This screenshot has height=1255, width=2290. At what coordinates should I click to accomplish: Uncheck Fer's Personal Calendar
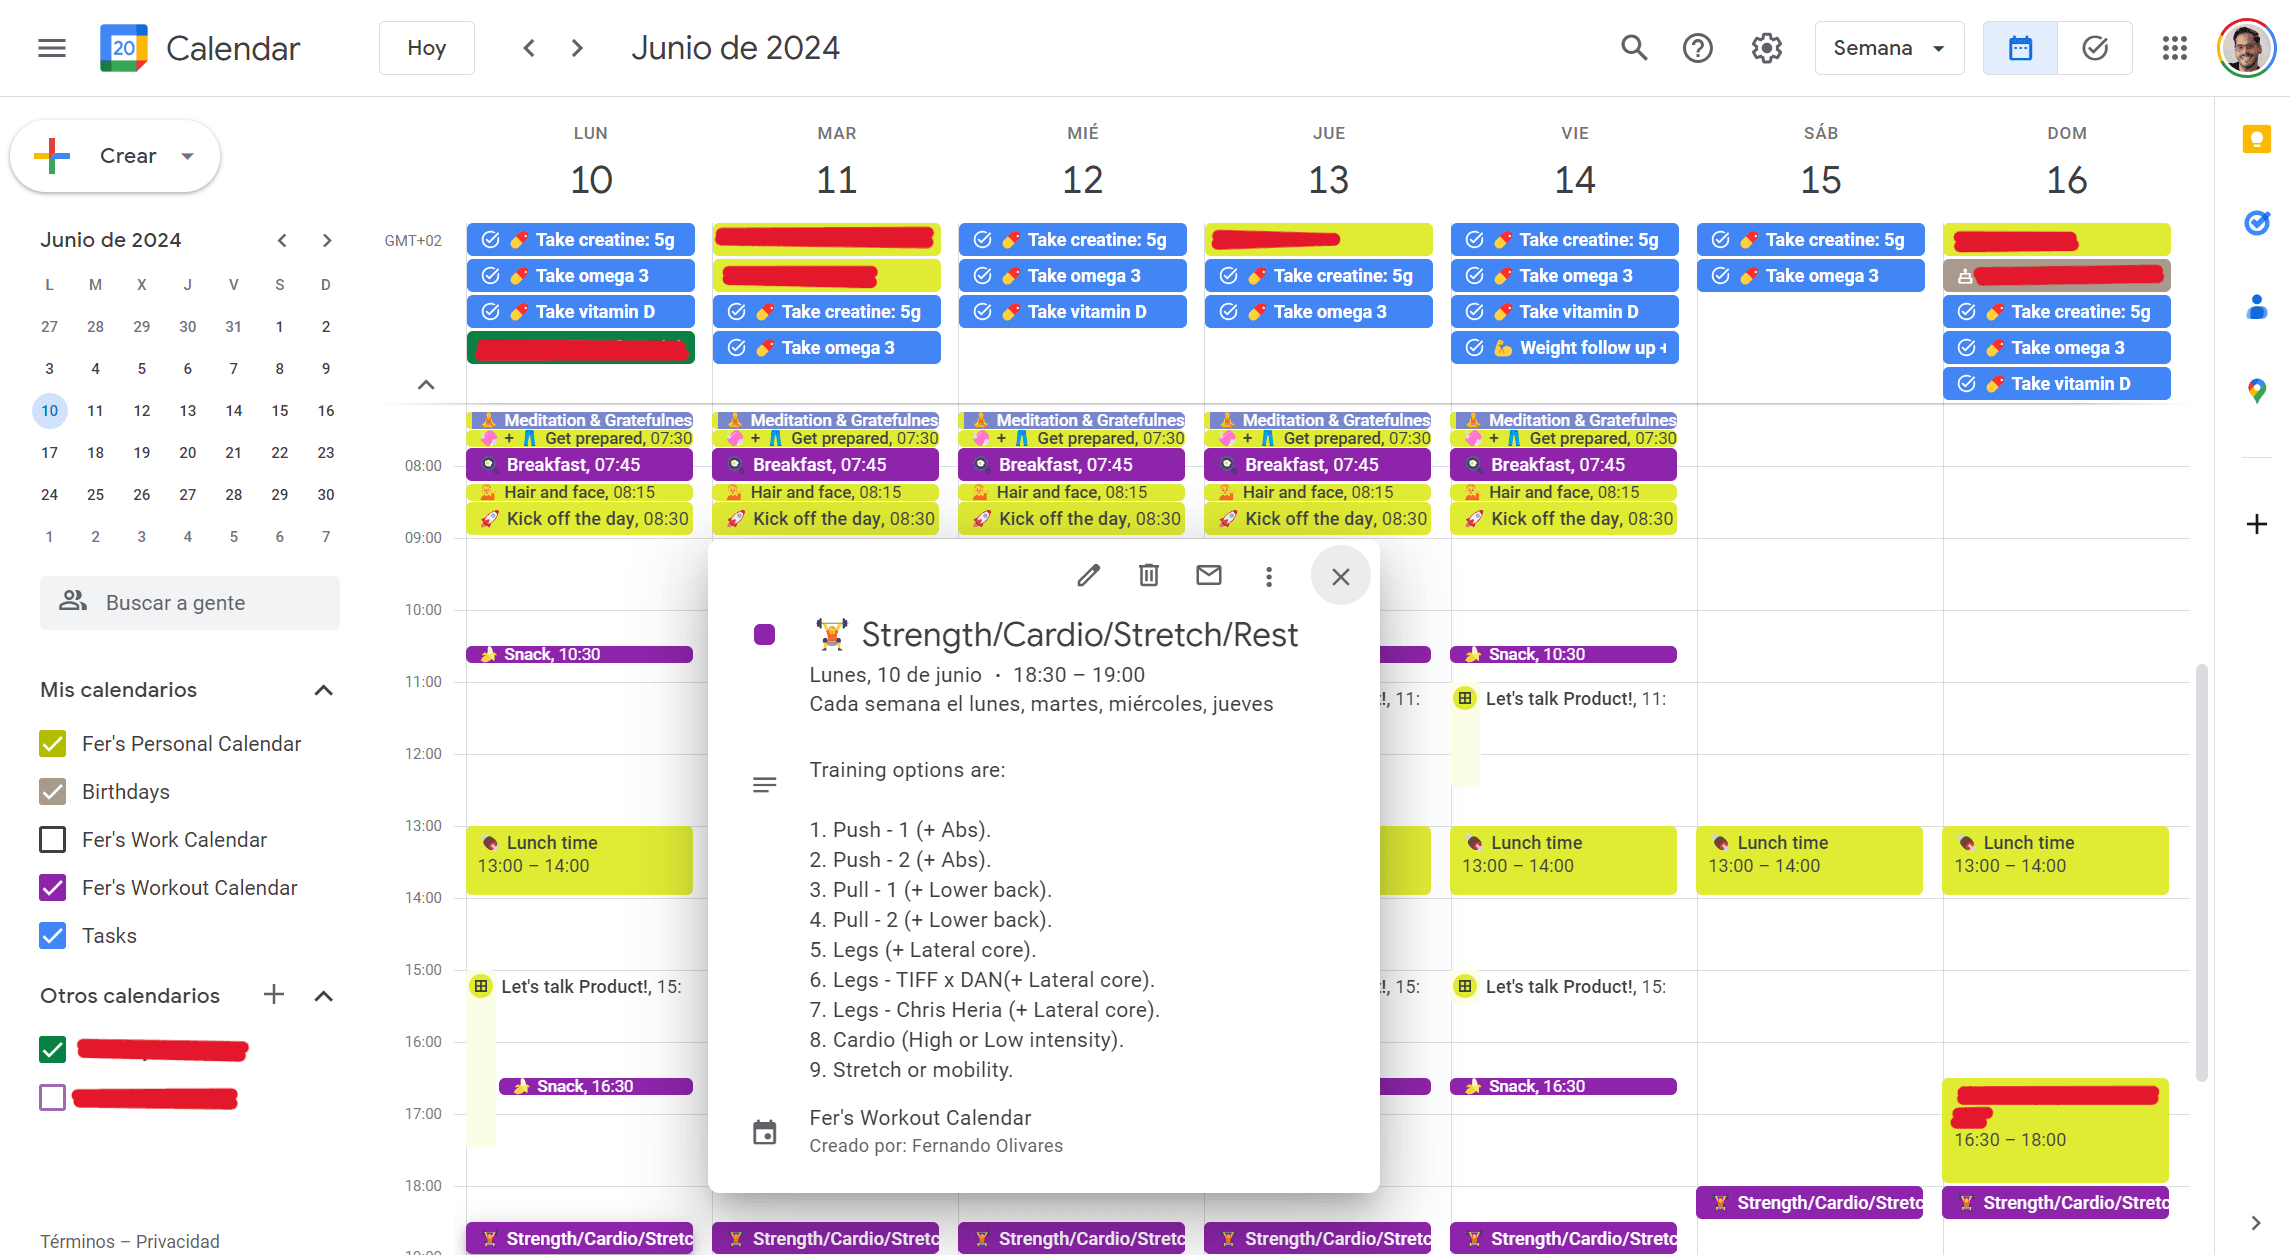pos(53,744)
